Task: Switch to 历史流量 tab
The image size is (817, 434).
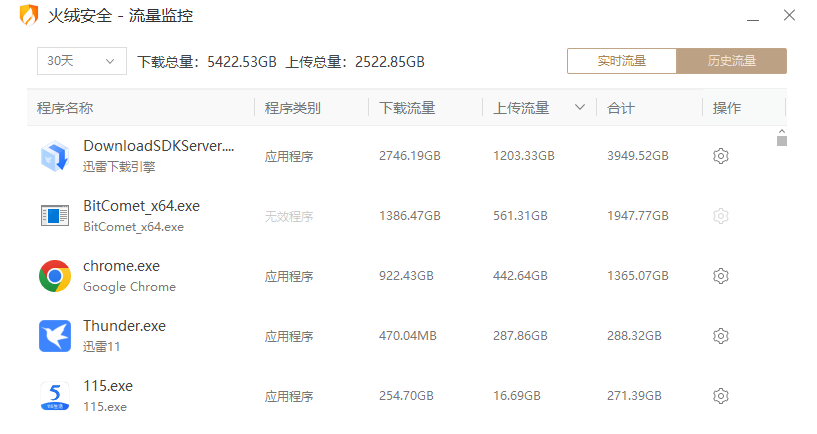Action: [732, 61]
